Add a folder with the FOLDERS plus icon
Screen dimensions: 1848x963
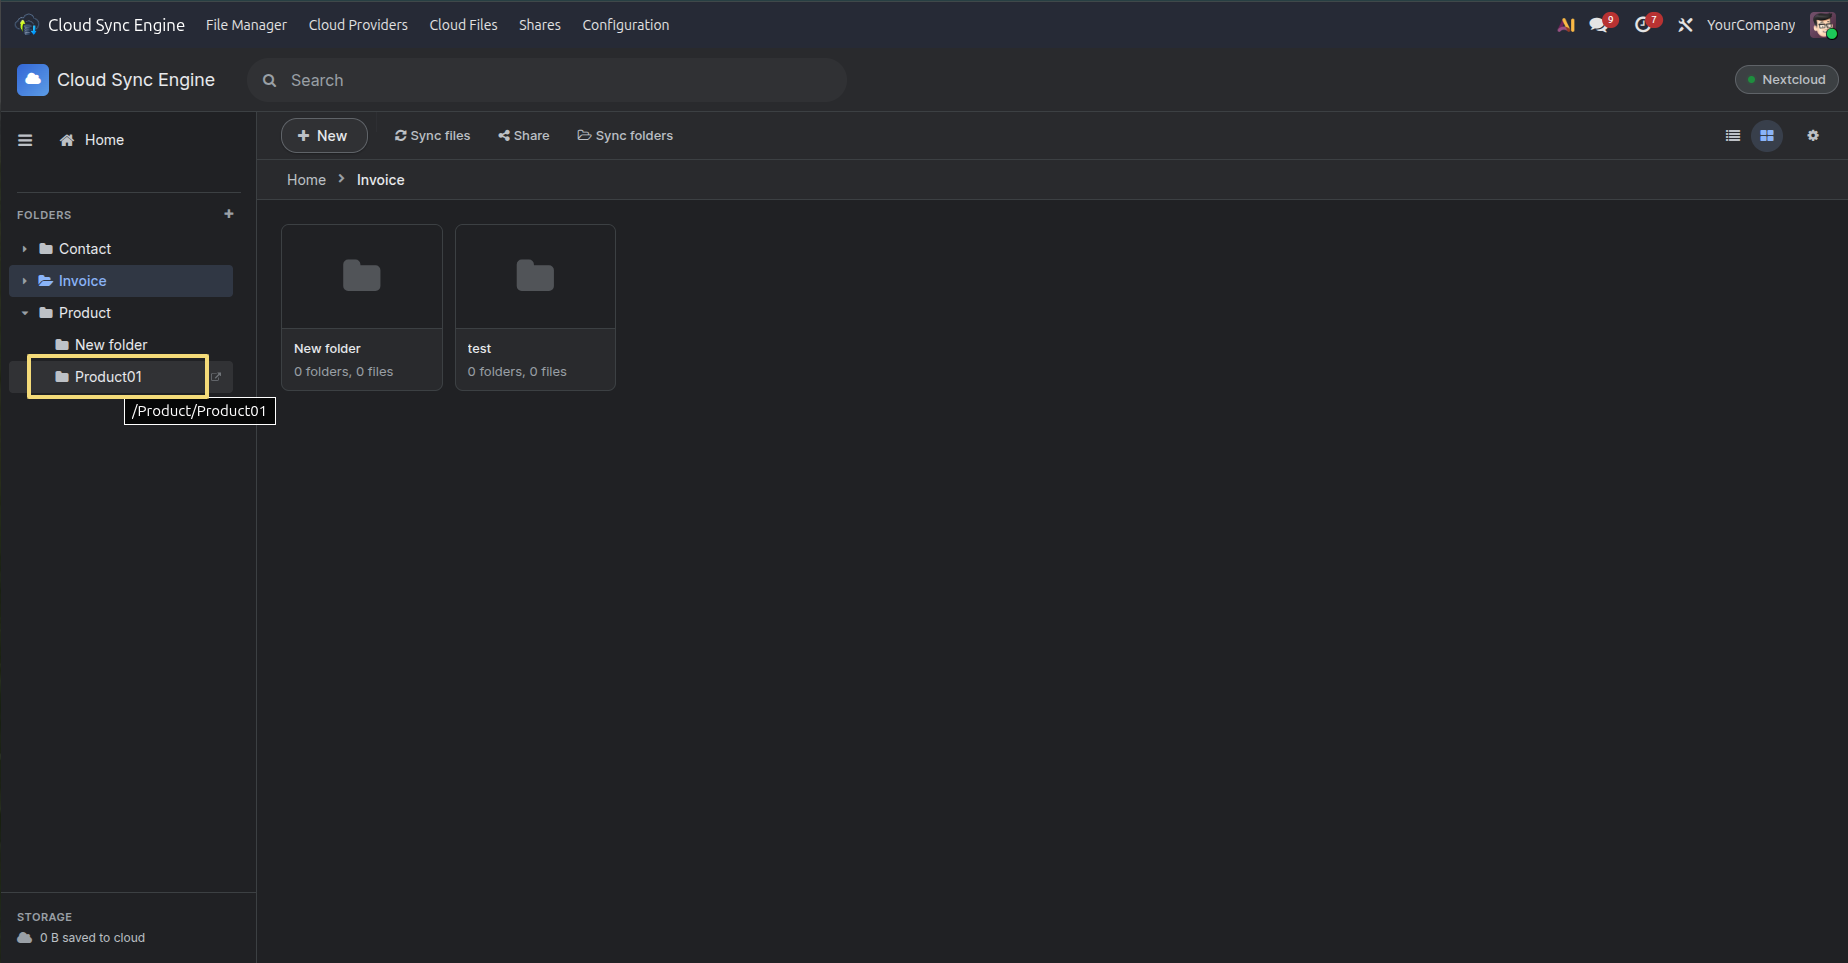(x=229, y=214)
